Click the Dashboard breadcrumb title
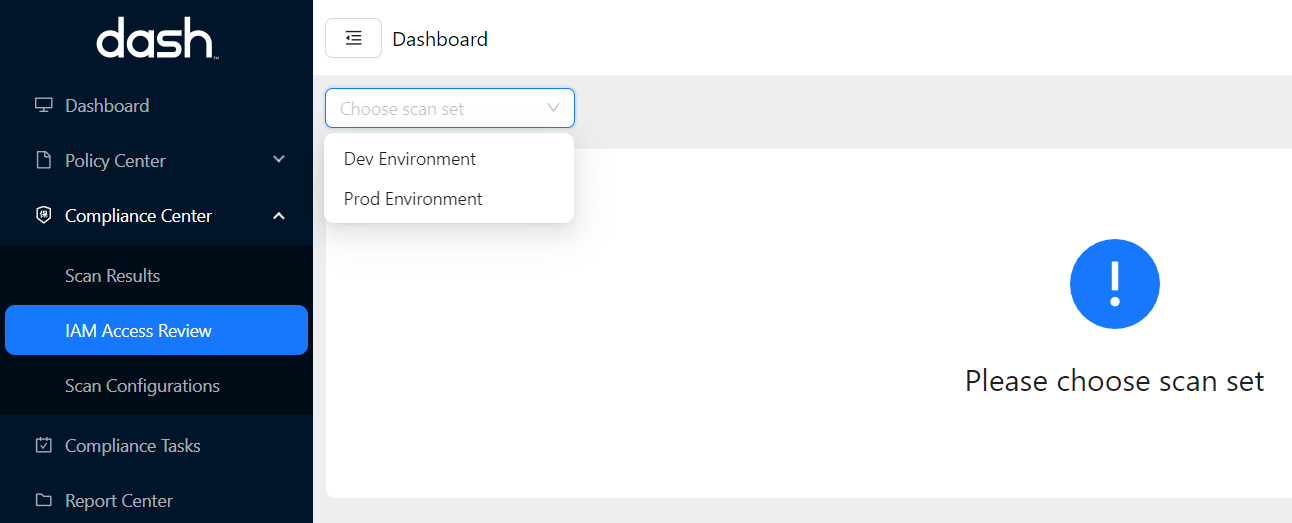 pyautogui.click(x=440, y=39)
